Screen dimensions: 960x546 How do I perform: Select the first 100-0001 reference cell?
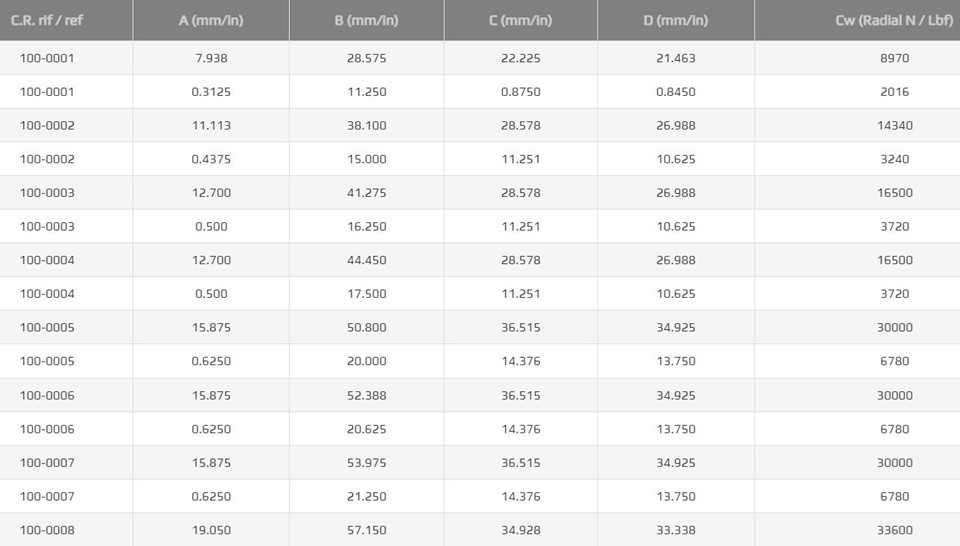(47, 58)
